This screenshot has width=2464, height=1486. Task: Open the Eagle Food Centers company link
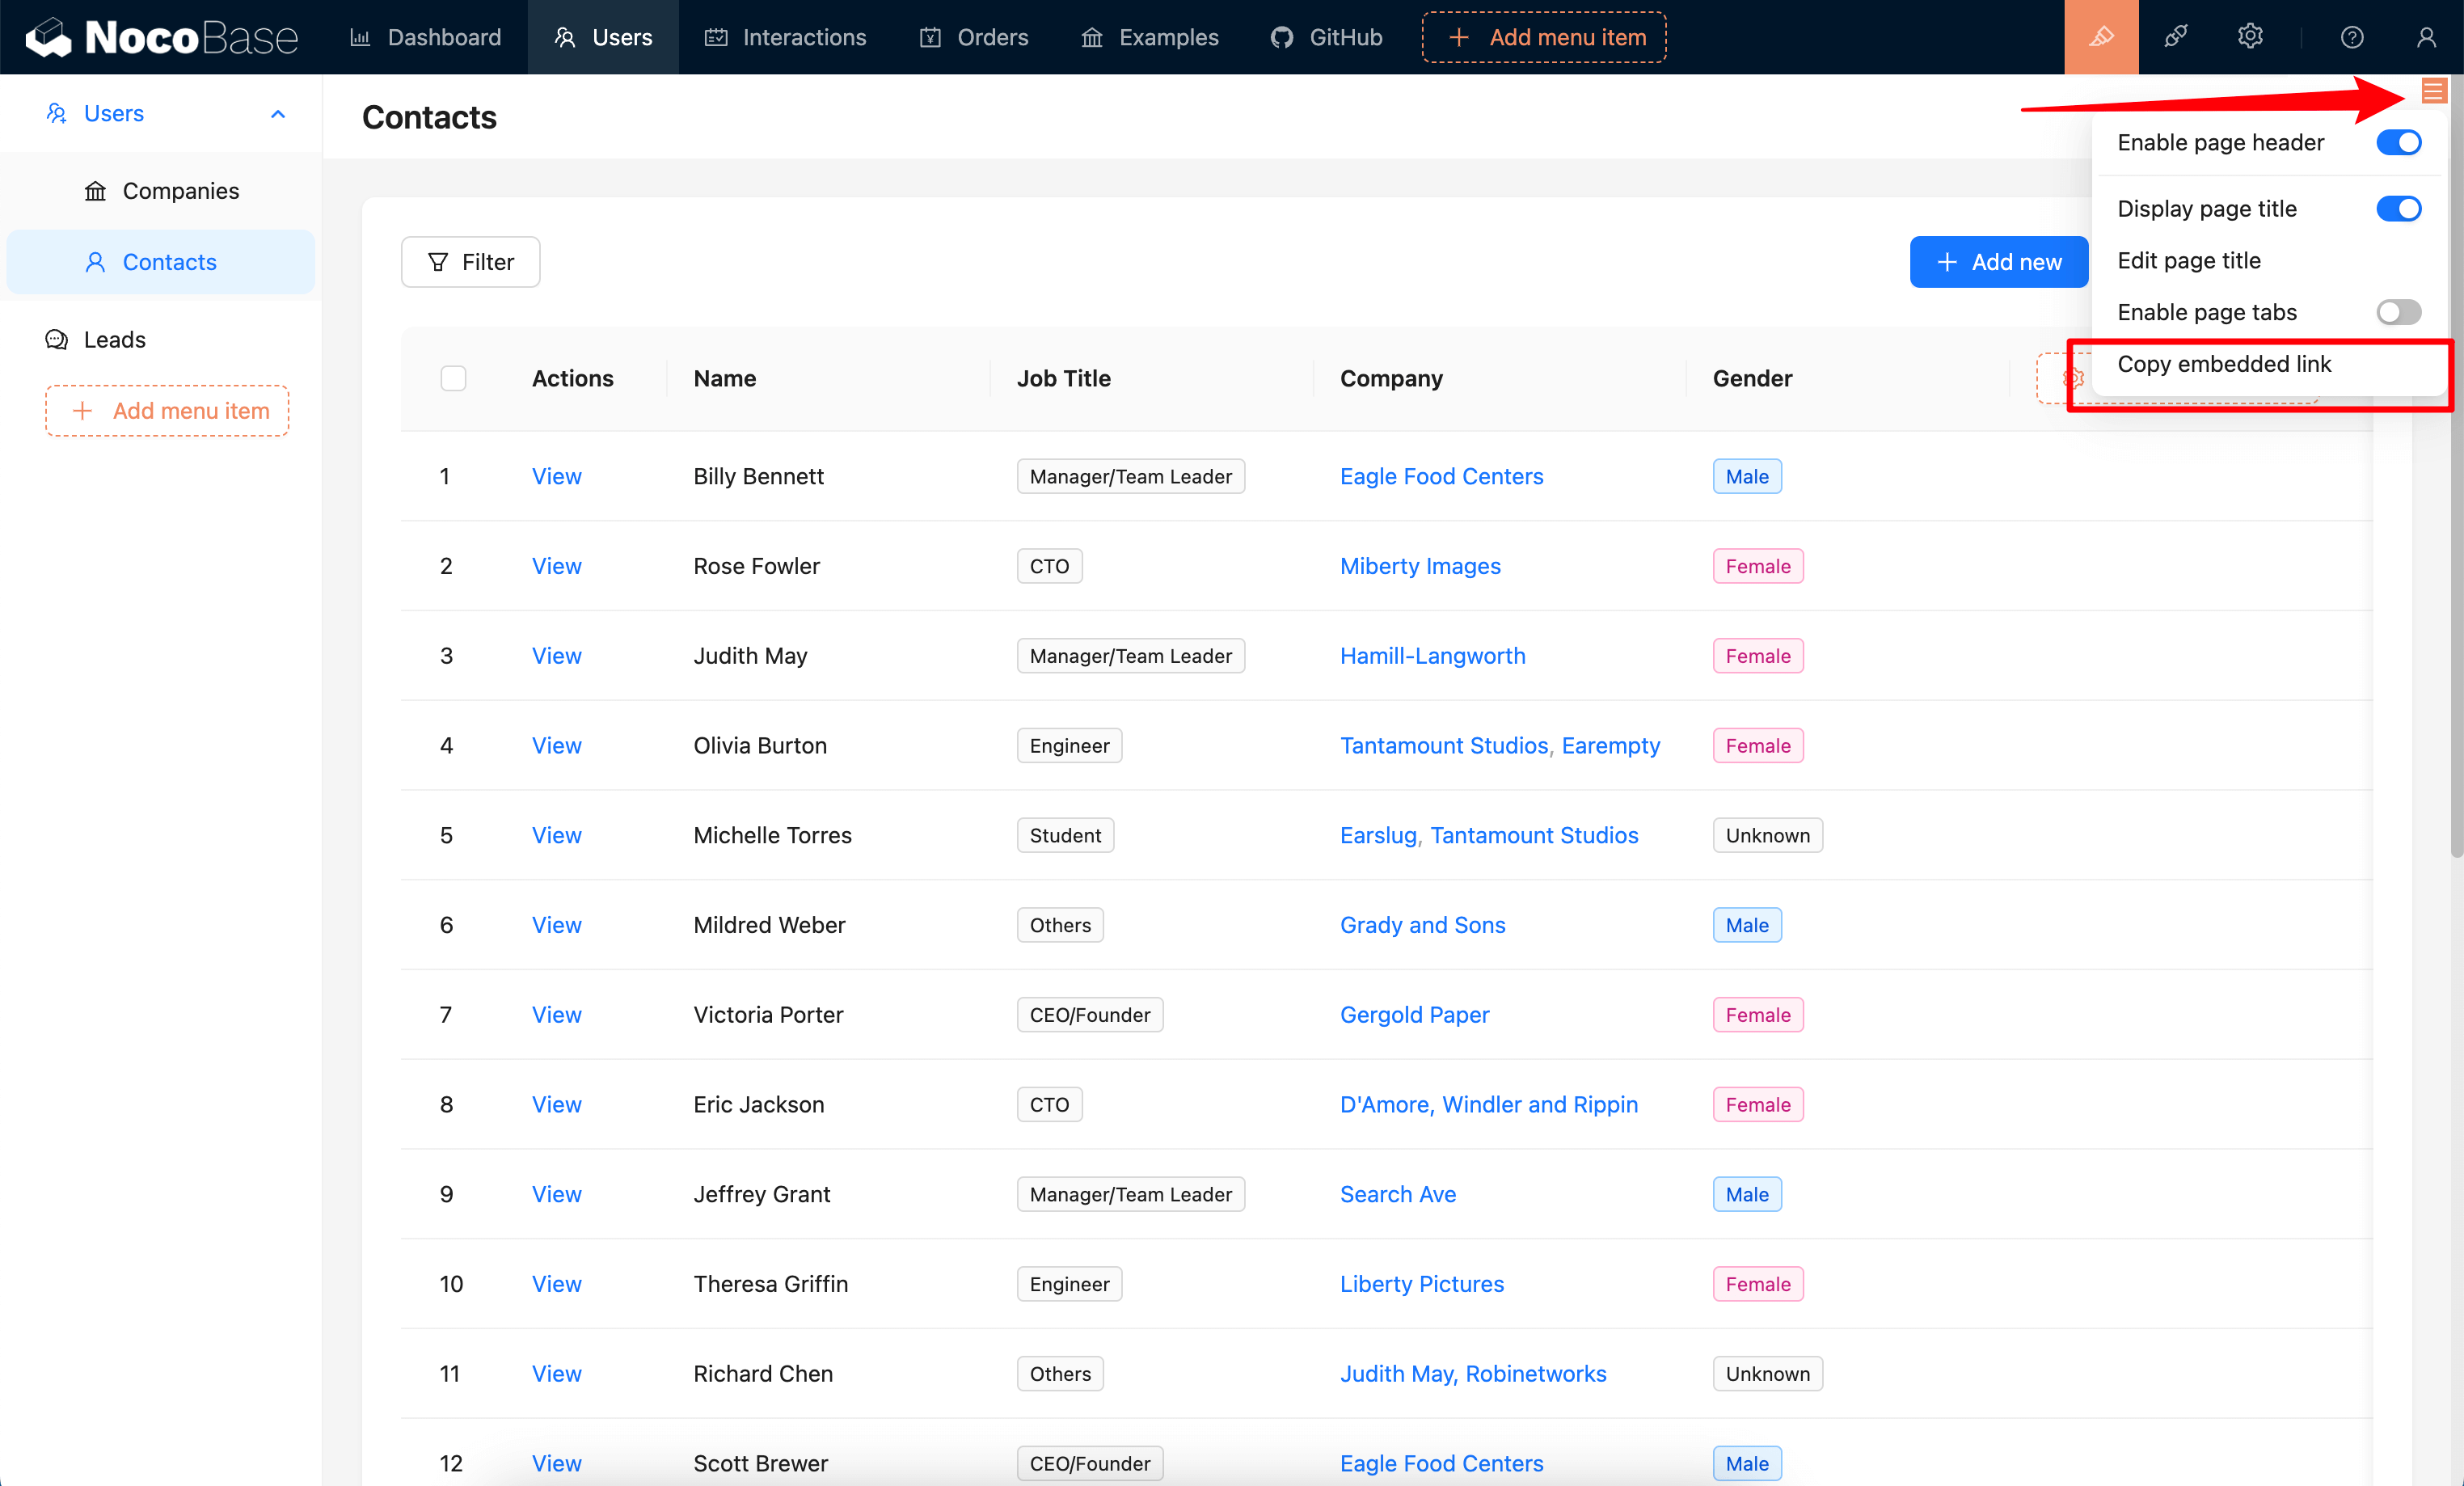click(x=1441, y=476)
